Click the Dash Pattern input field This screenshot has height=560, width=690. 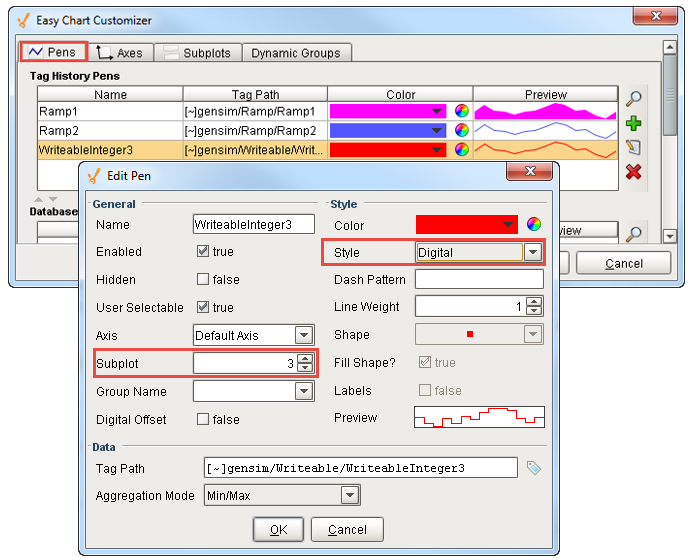click(479, 279)
